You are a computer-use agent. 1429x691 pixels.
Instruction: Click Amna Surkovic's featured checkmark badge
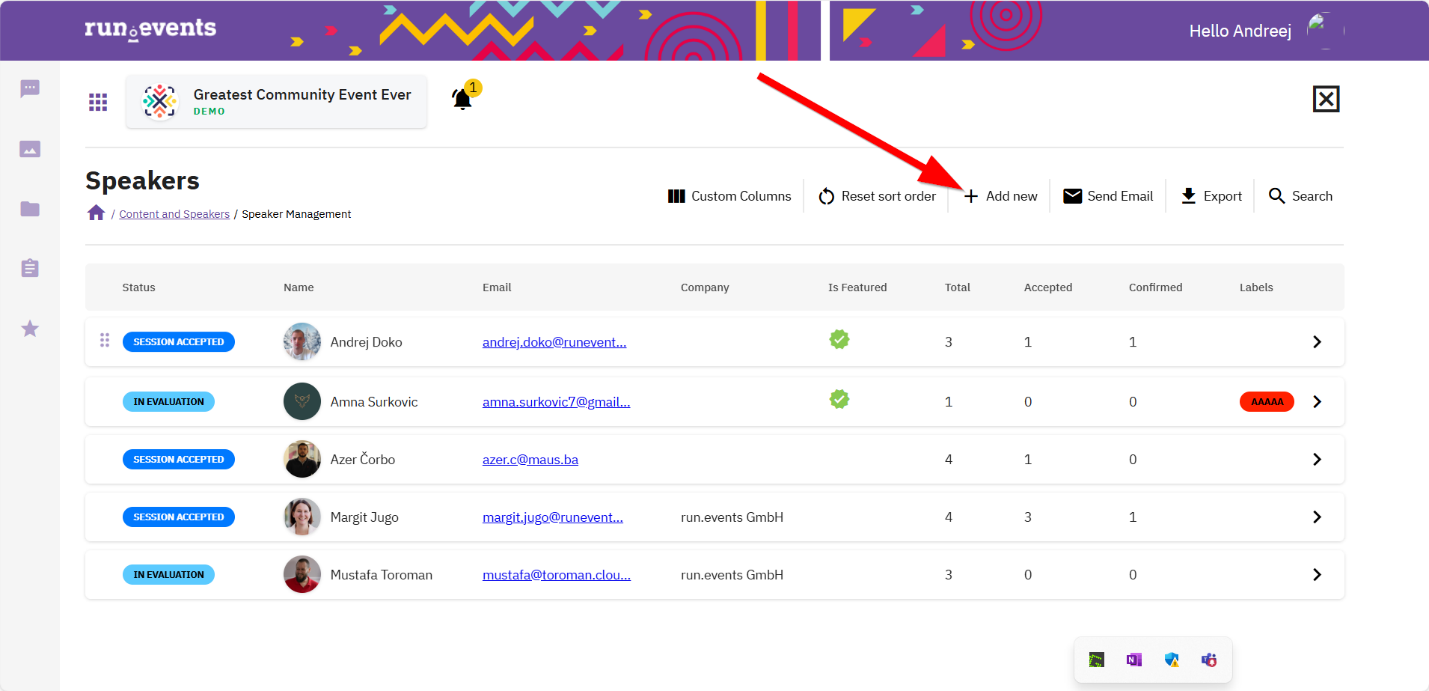click(x=839, y=400)
